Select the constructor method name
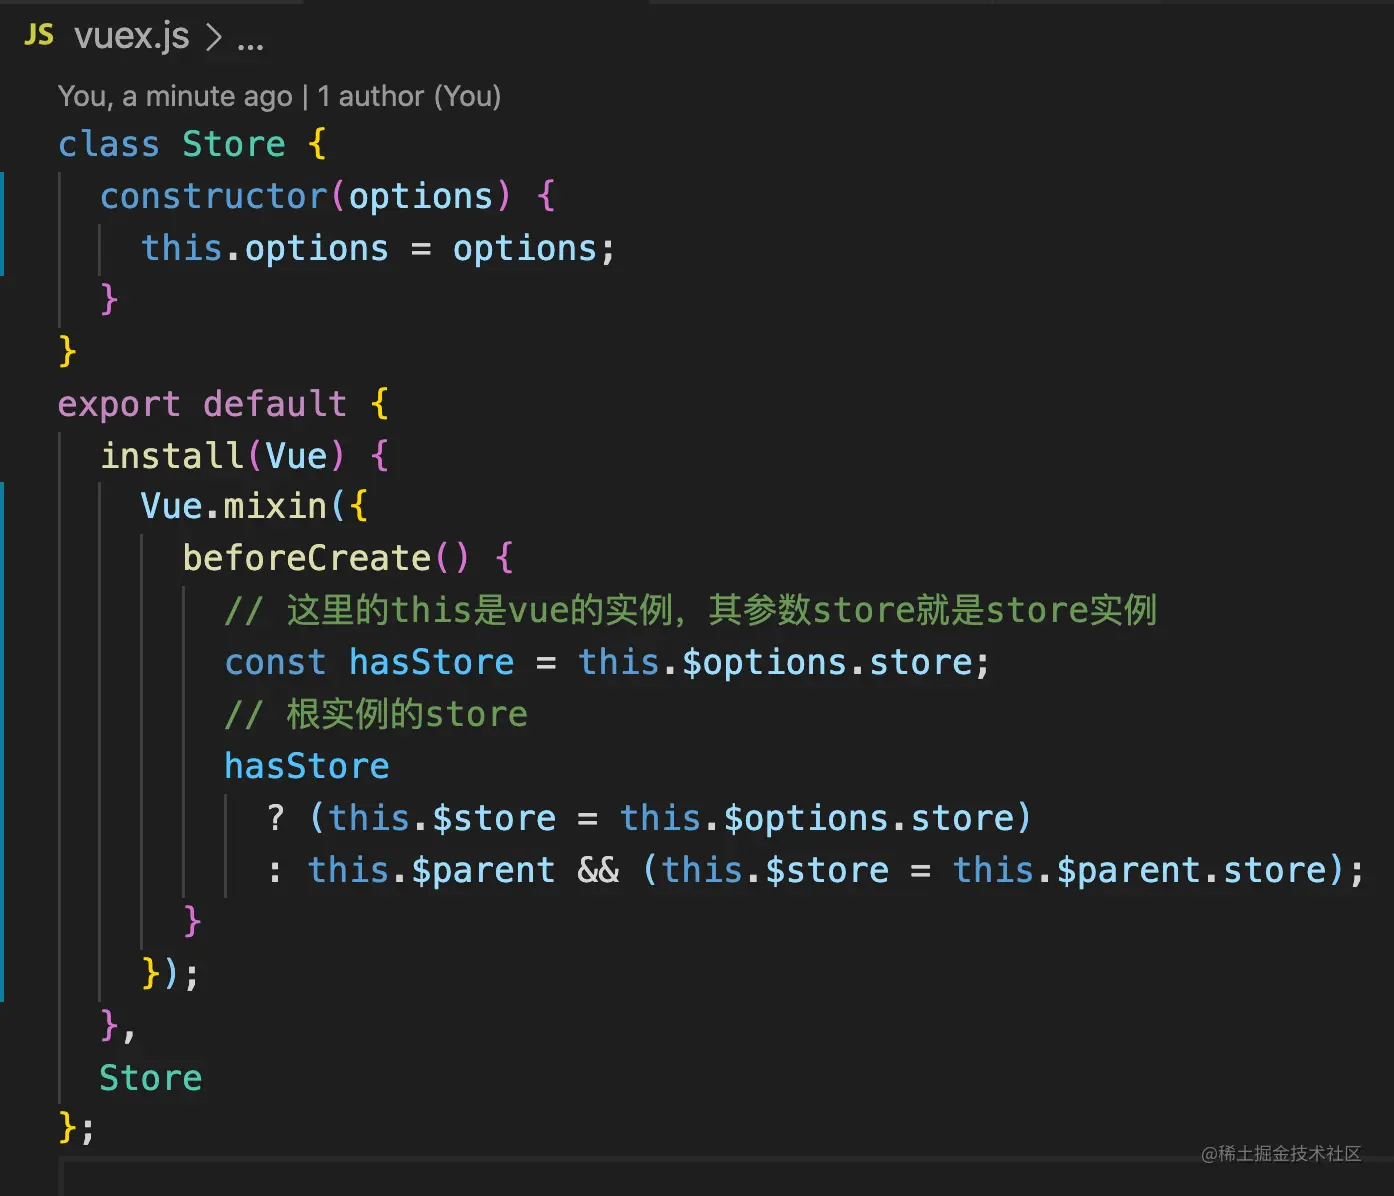The image size is (1394, 1196). [213, 196]
